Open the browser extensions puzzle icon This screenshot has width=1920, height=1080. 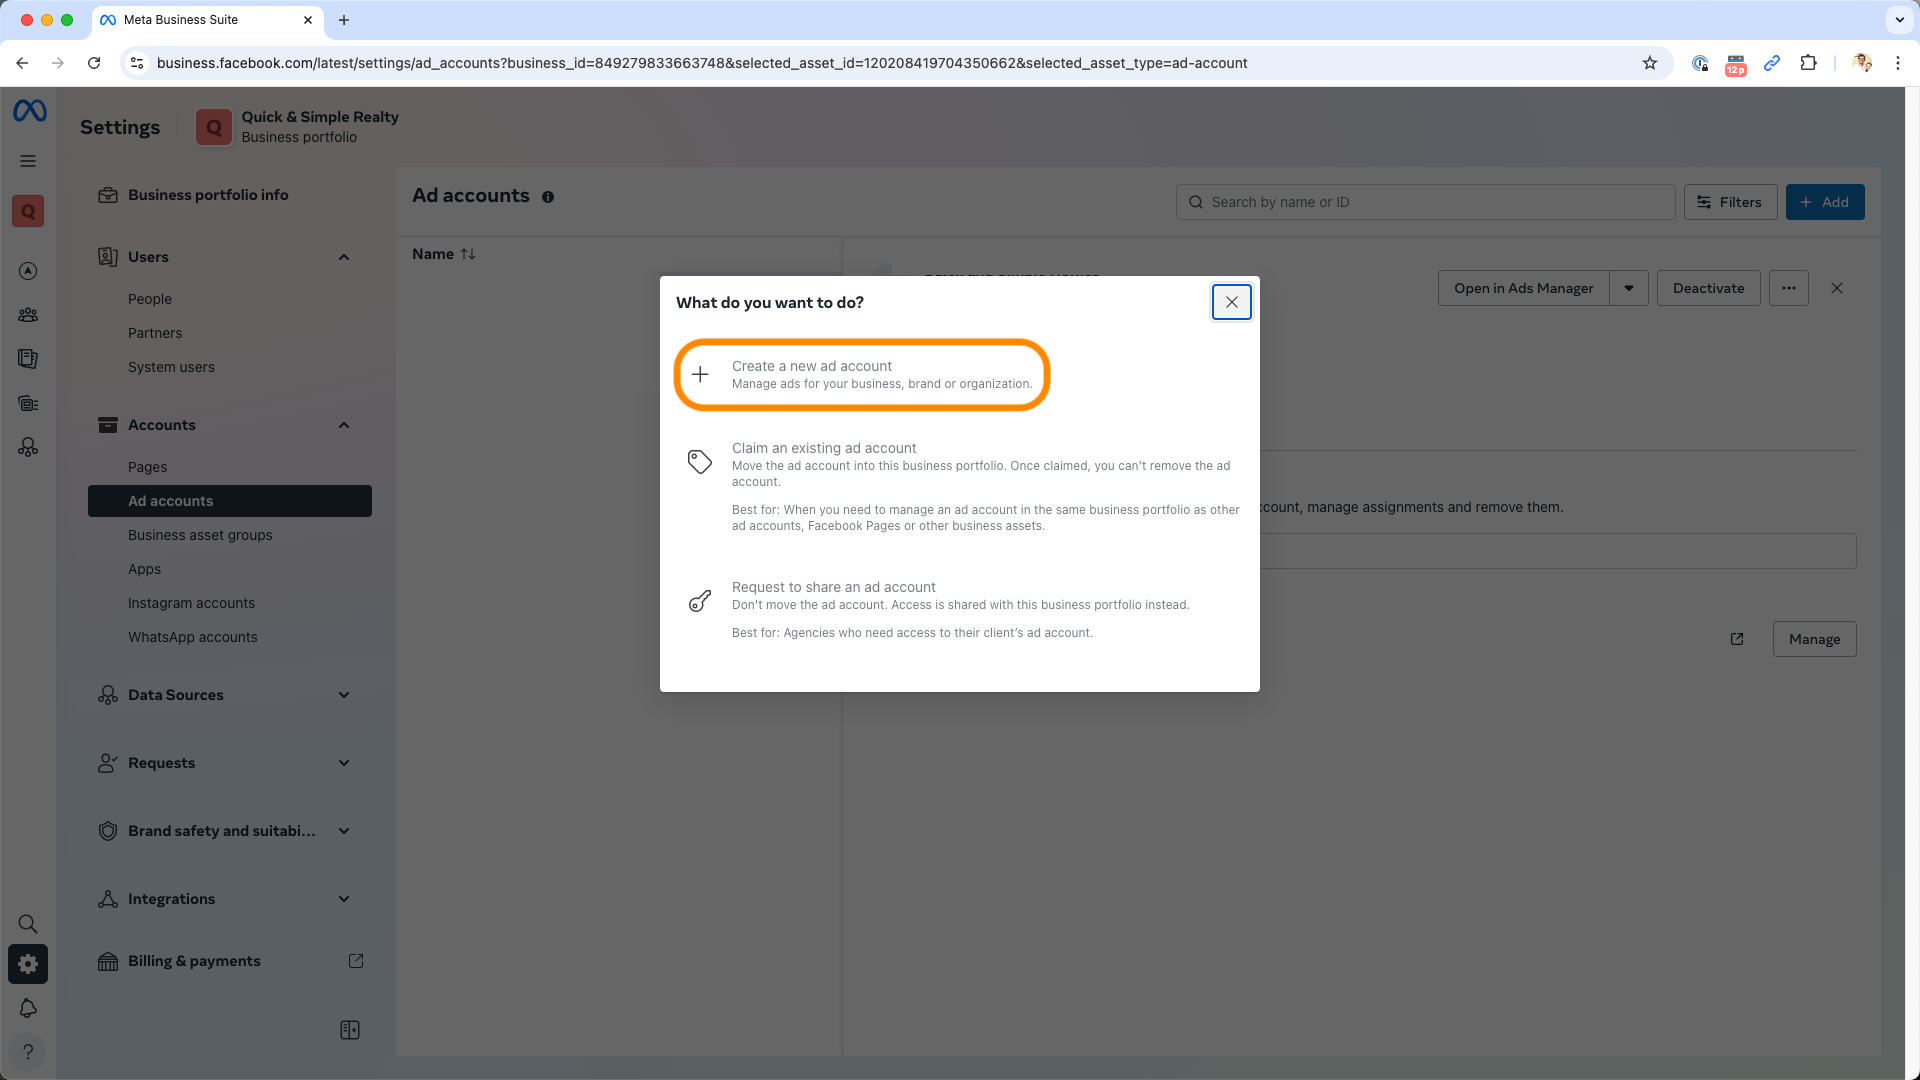click(x=1808, y=63)
